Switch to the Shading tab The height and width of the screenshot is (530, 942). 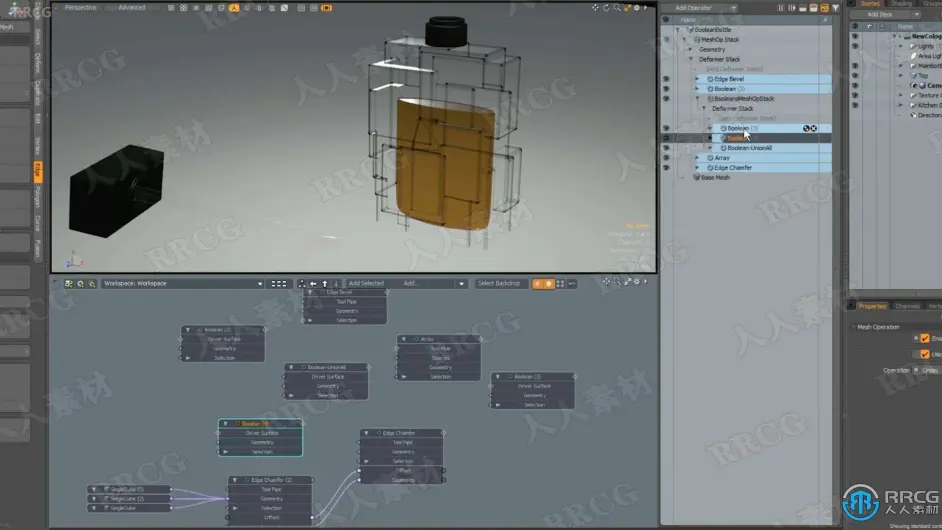point(901,4)
